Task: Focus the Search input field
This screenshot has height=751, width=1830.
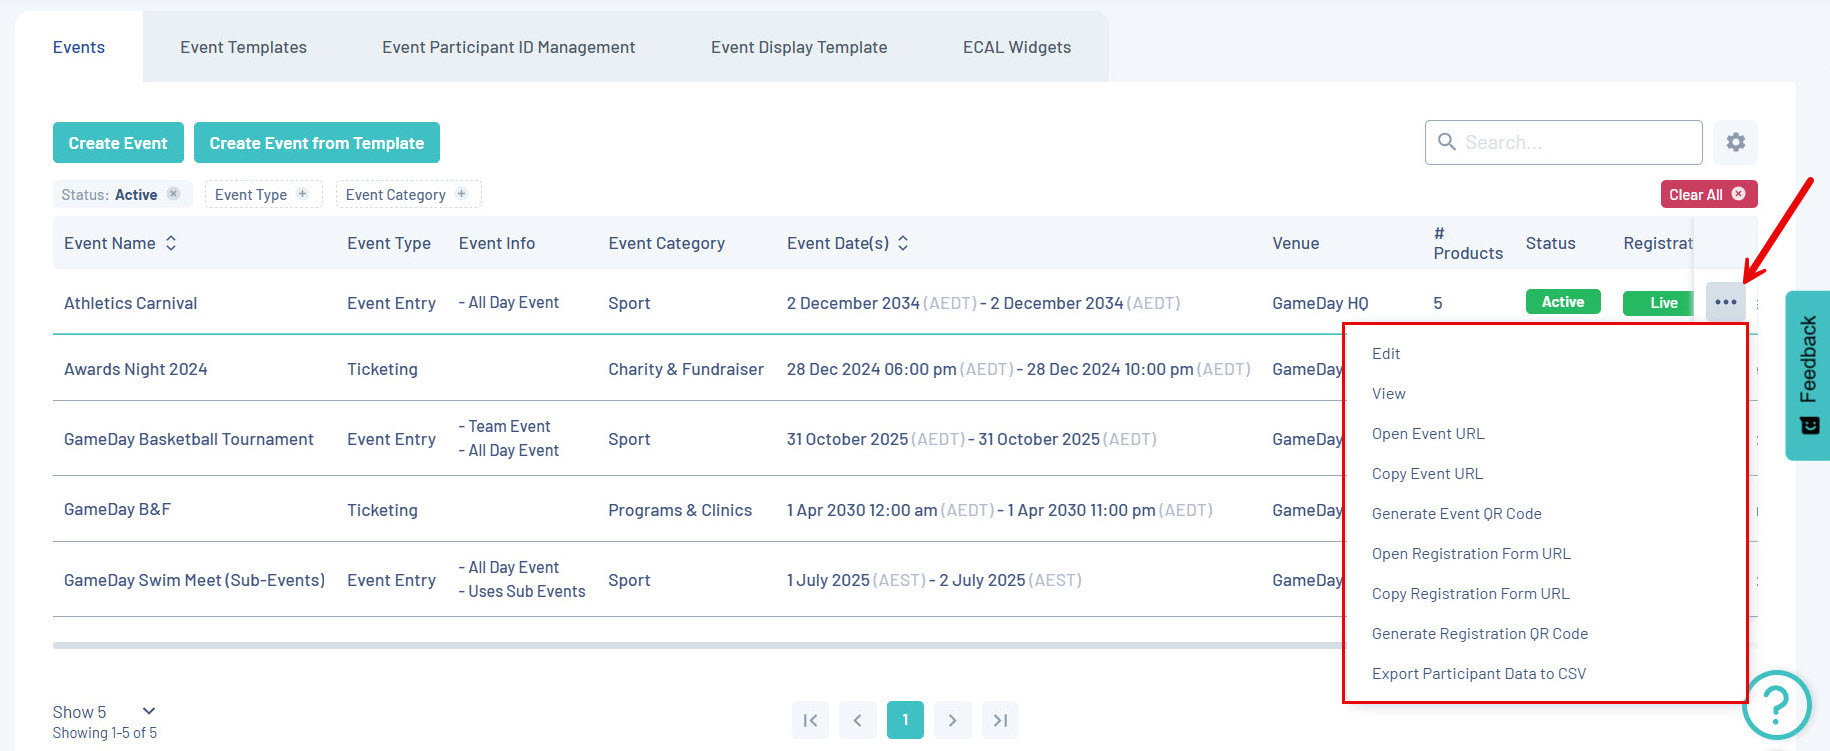Action: (1564, 142)
